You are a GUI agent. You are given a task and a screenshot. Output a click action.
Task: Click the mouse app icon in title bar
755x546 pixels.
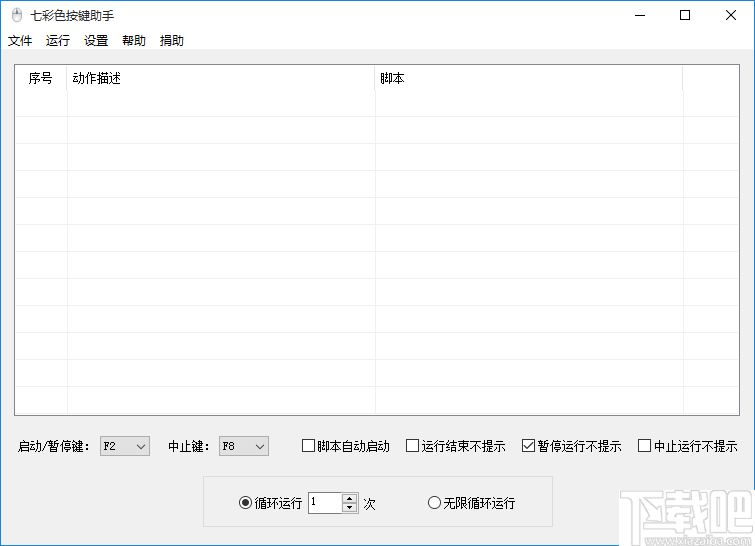click(17, 15)
